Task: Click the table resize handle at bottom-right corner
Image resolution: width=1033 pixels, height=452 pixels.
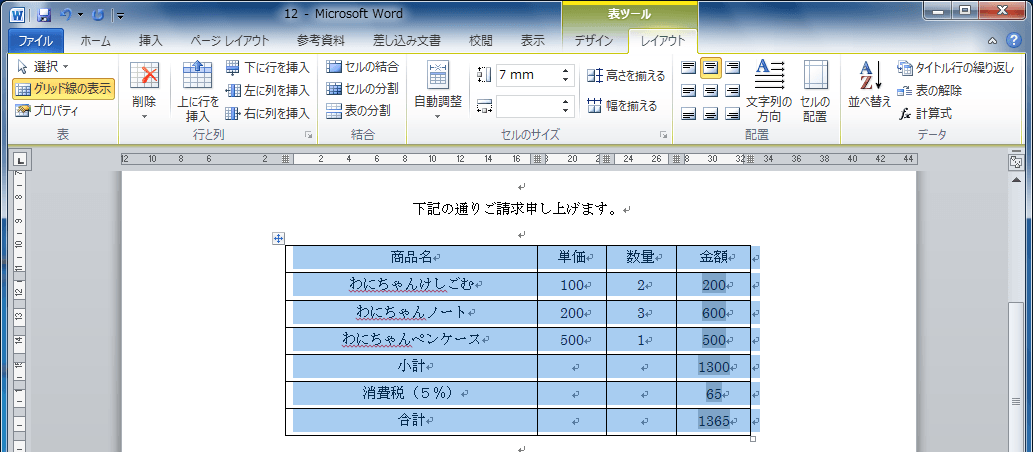Action: tap(753, 439)
